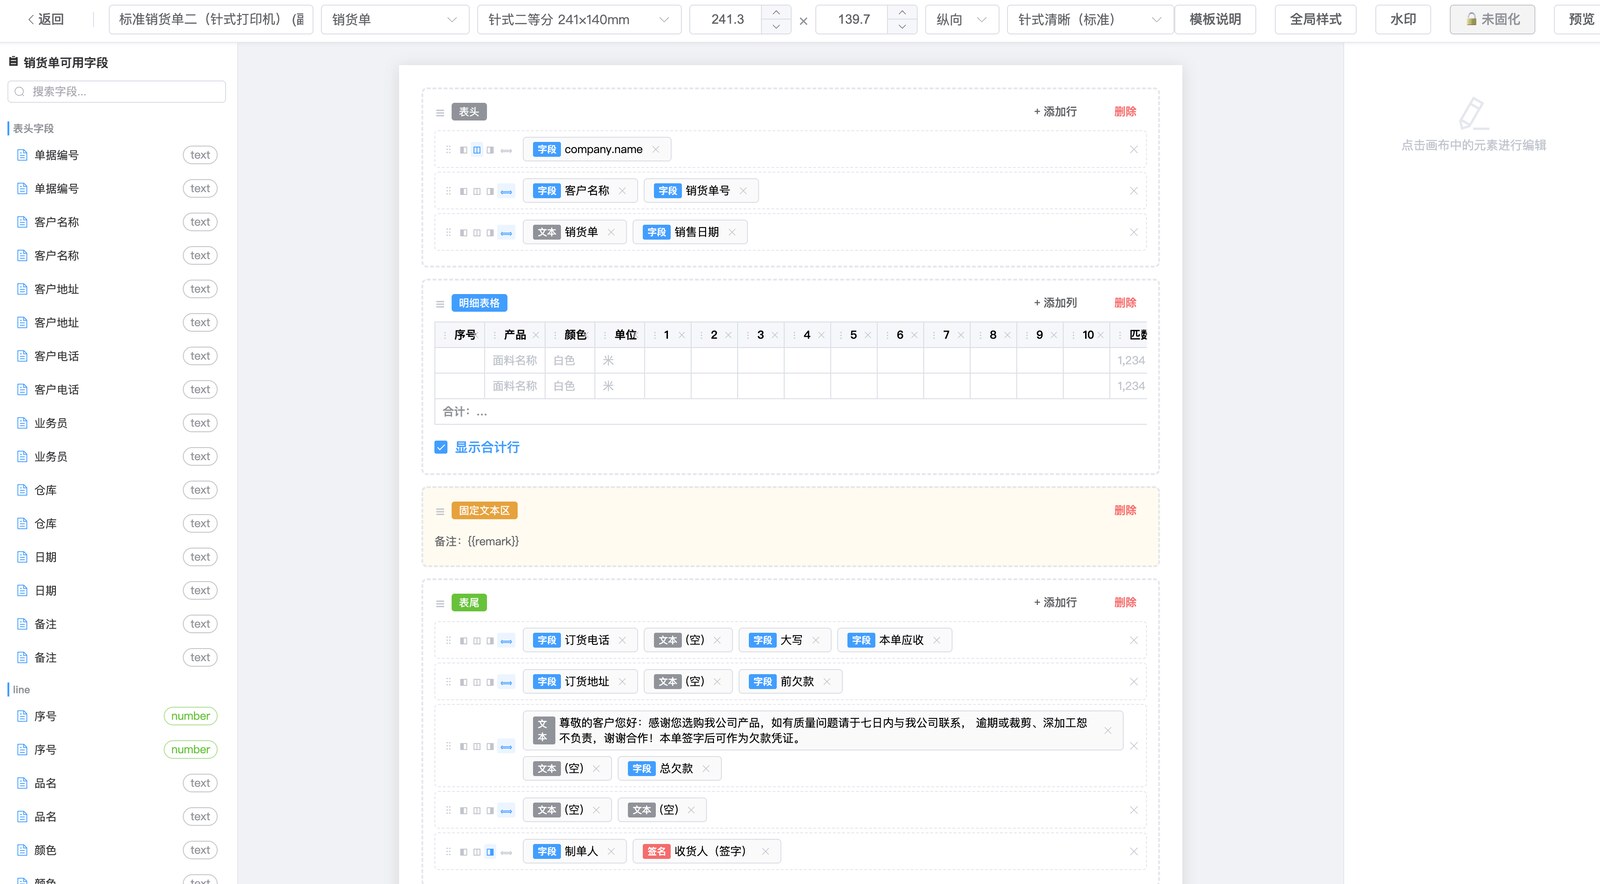
Task: Open the 水印 watermark settings
Action: point(1403,19)
